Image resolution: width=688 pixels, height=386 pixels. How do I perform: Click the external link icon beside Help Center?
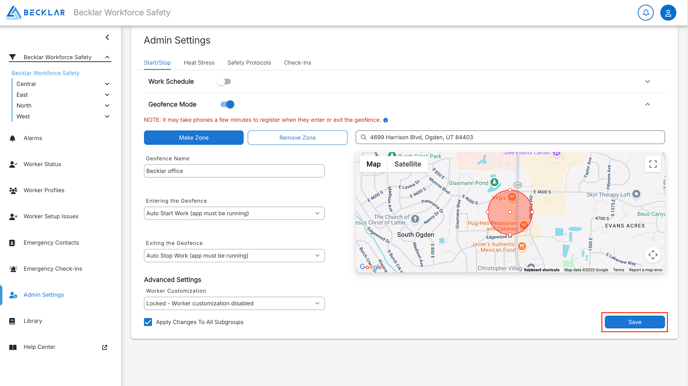(104, 347)
